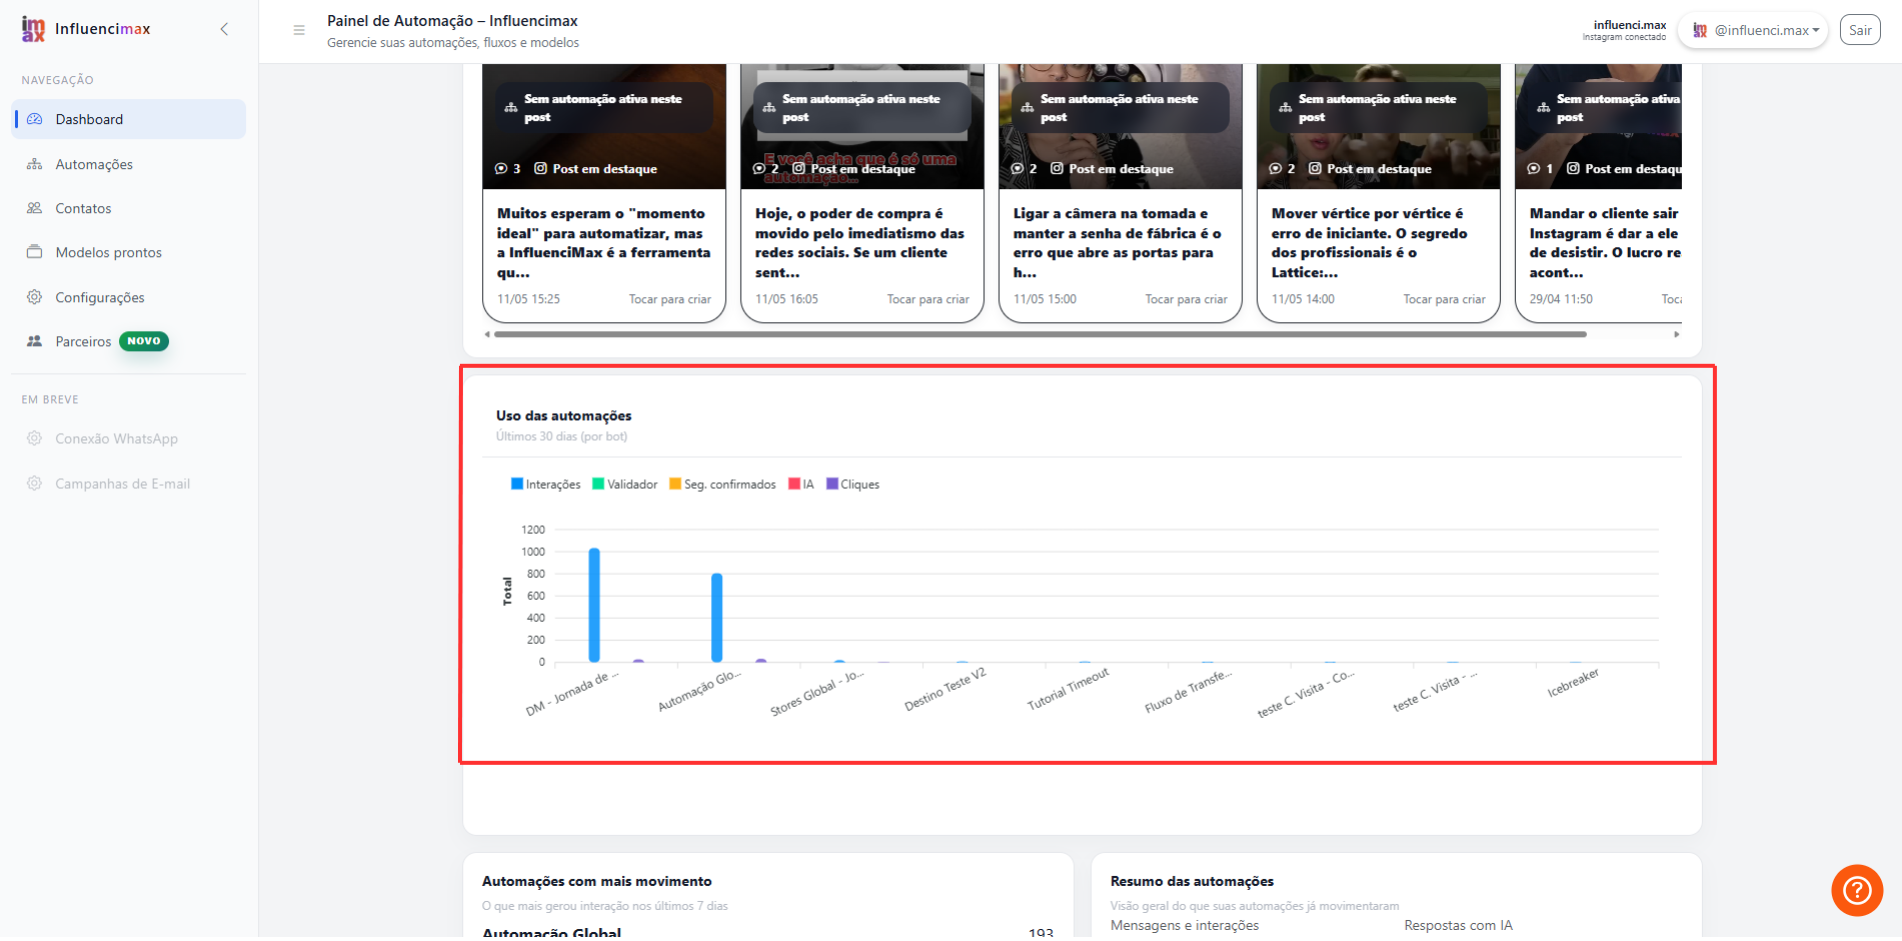Viewport: 1902px width, 941px height.
Task: Click Tocar para criar on 11/05 15:25 card
Action: [x=670, y=299]
